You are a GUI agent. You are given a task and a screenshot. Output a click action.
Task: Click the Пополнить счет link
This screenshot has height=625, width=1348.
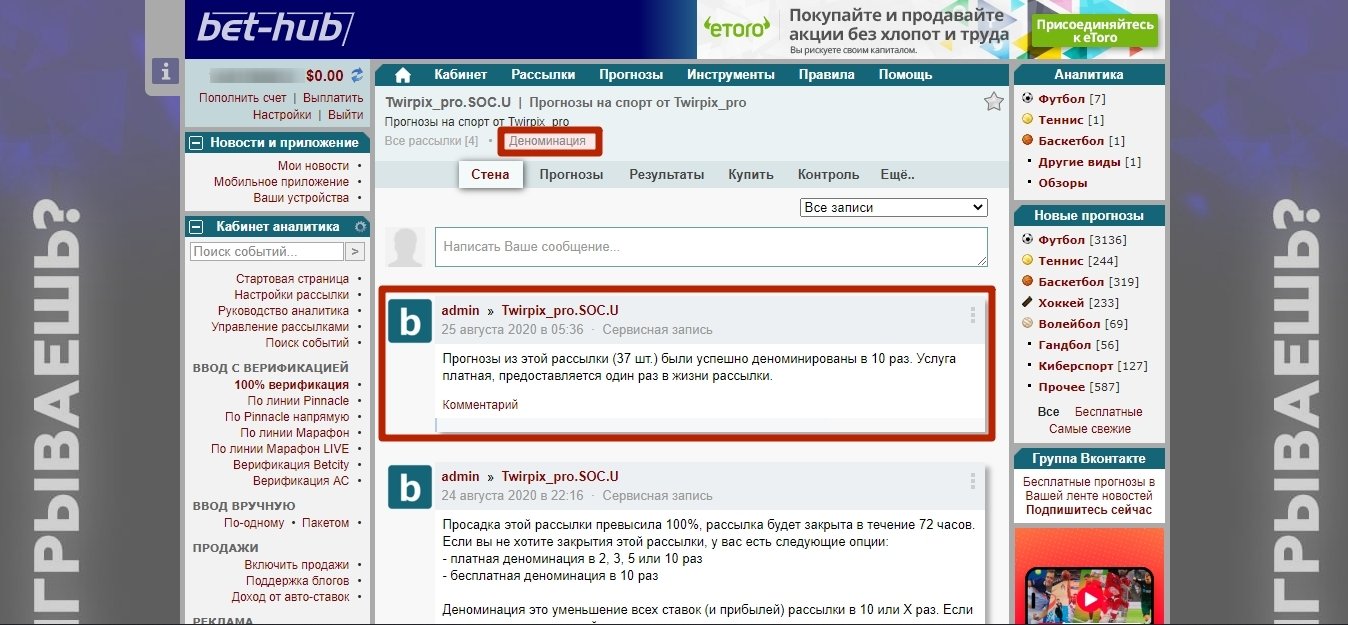(x=242, y=98)
